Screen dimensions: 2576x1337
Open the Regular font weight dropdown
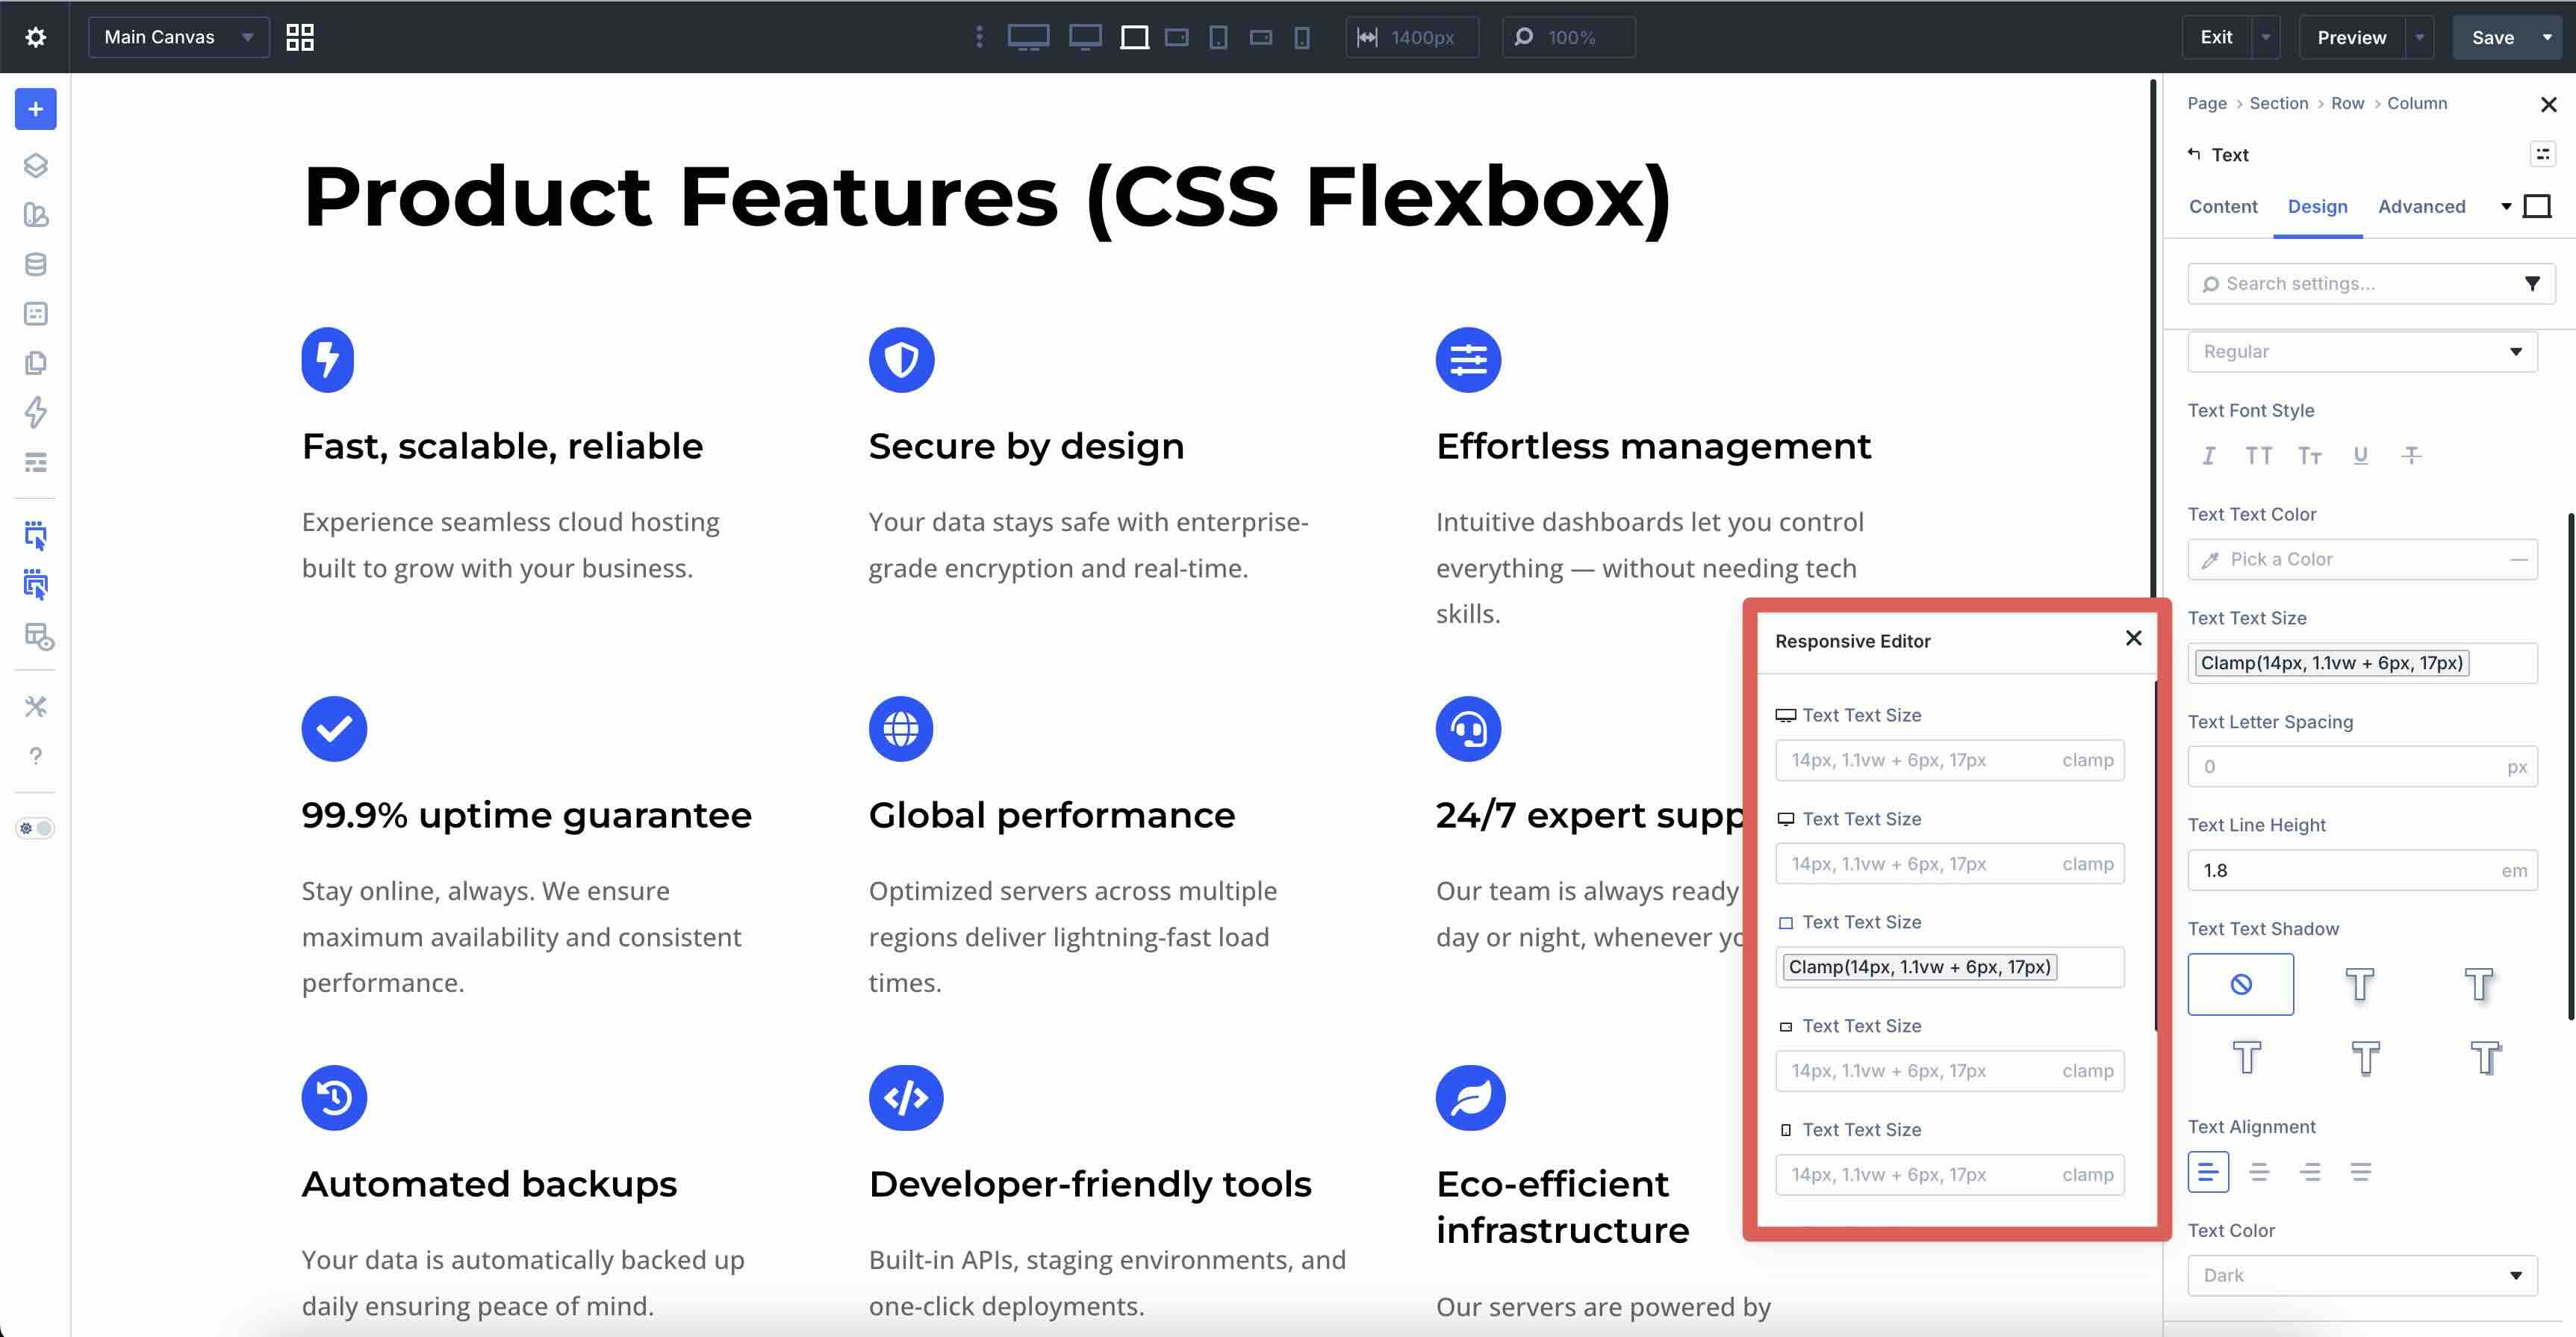pyautogui.click(x=2361, y=351)
